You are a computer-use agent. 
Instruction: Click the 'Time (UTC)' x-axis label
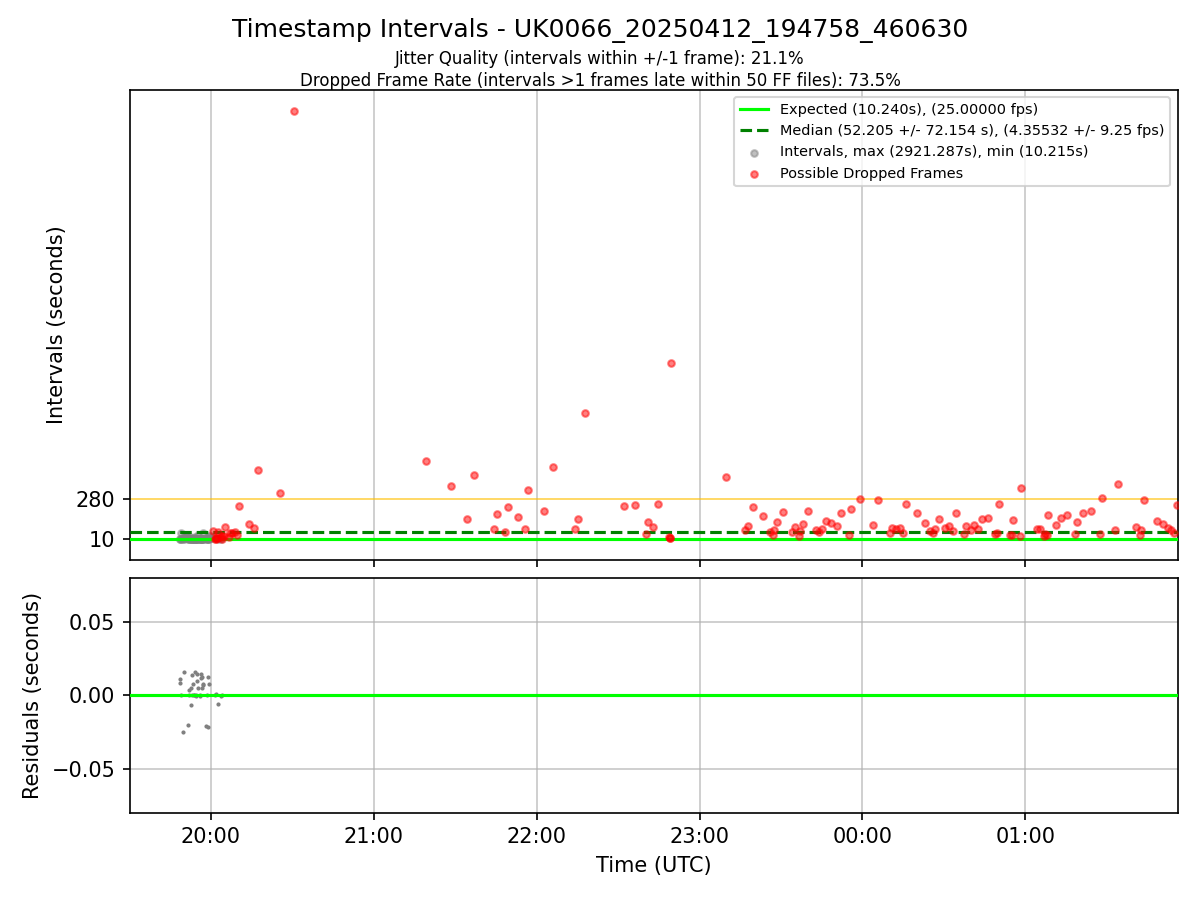[x=654, y=865]
